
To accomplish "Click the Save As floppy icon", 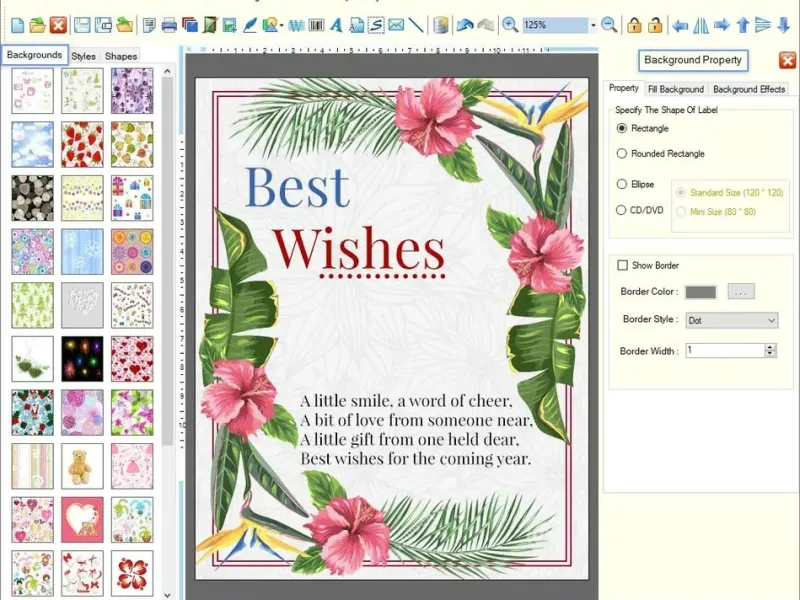I will click(103, 24).
